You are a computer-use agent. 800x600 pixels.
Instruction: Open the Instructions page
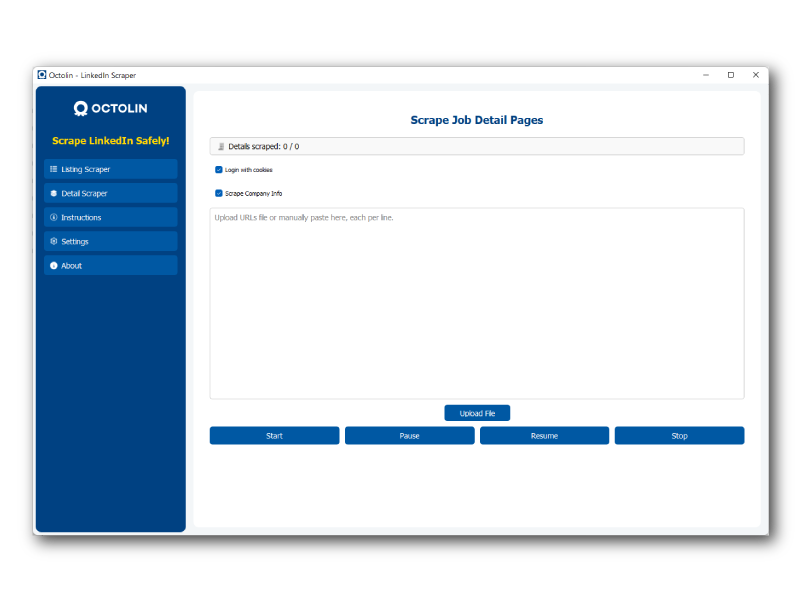tap(111, 217)
